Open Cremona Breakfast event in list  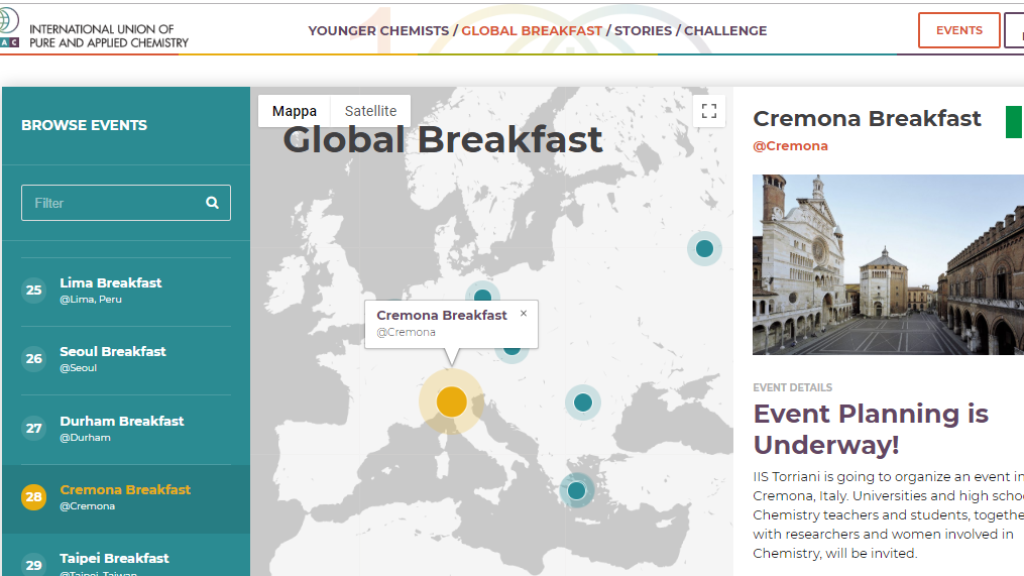[125, 497]
